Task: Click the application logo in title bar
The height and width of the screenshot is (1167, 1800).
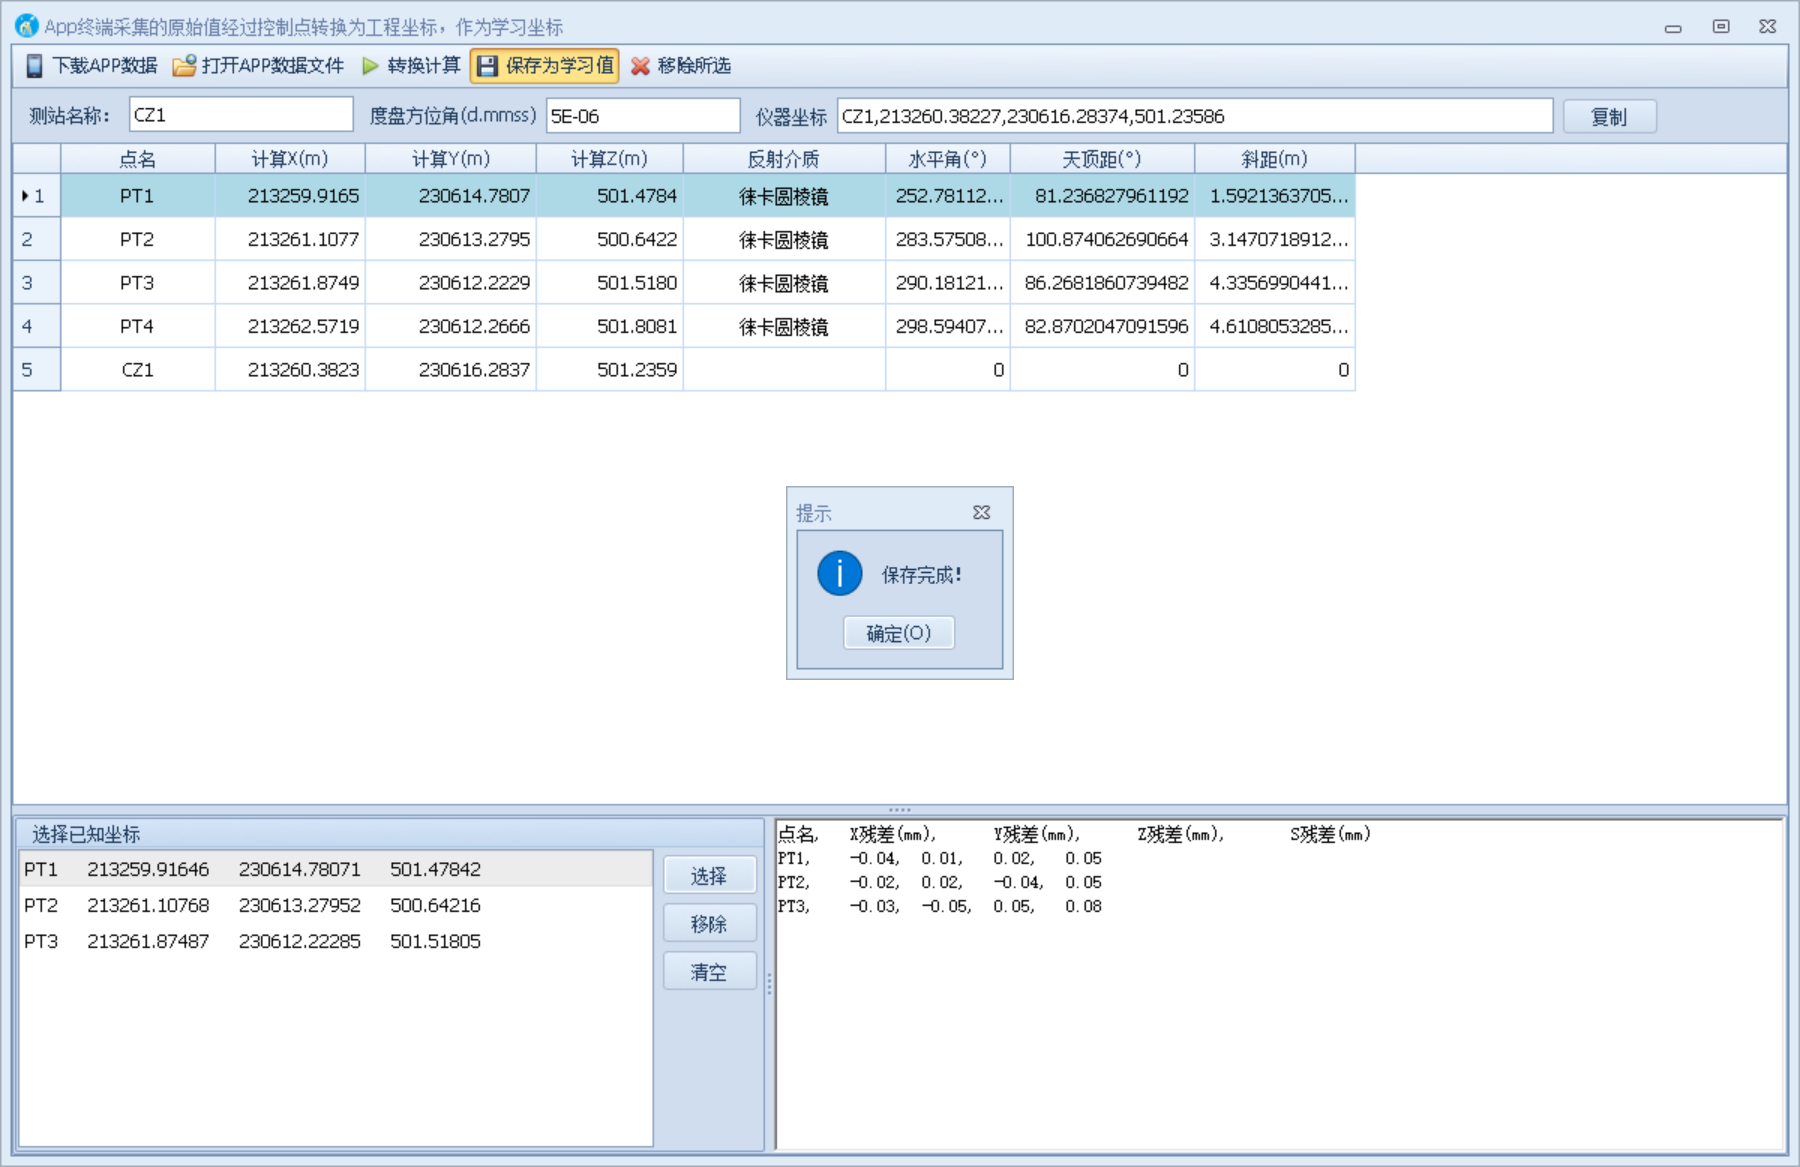Action: click(26, 26)
